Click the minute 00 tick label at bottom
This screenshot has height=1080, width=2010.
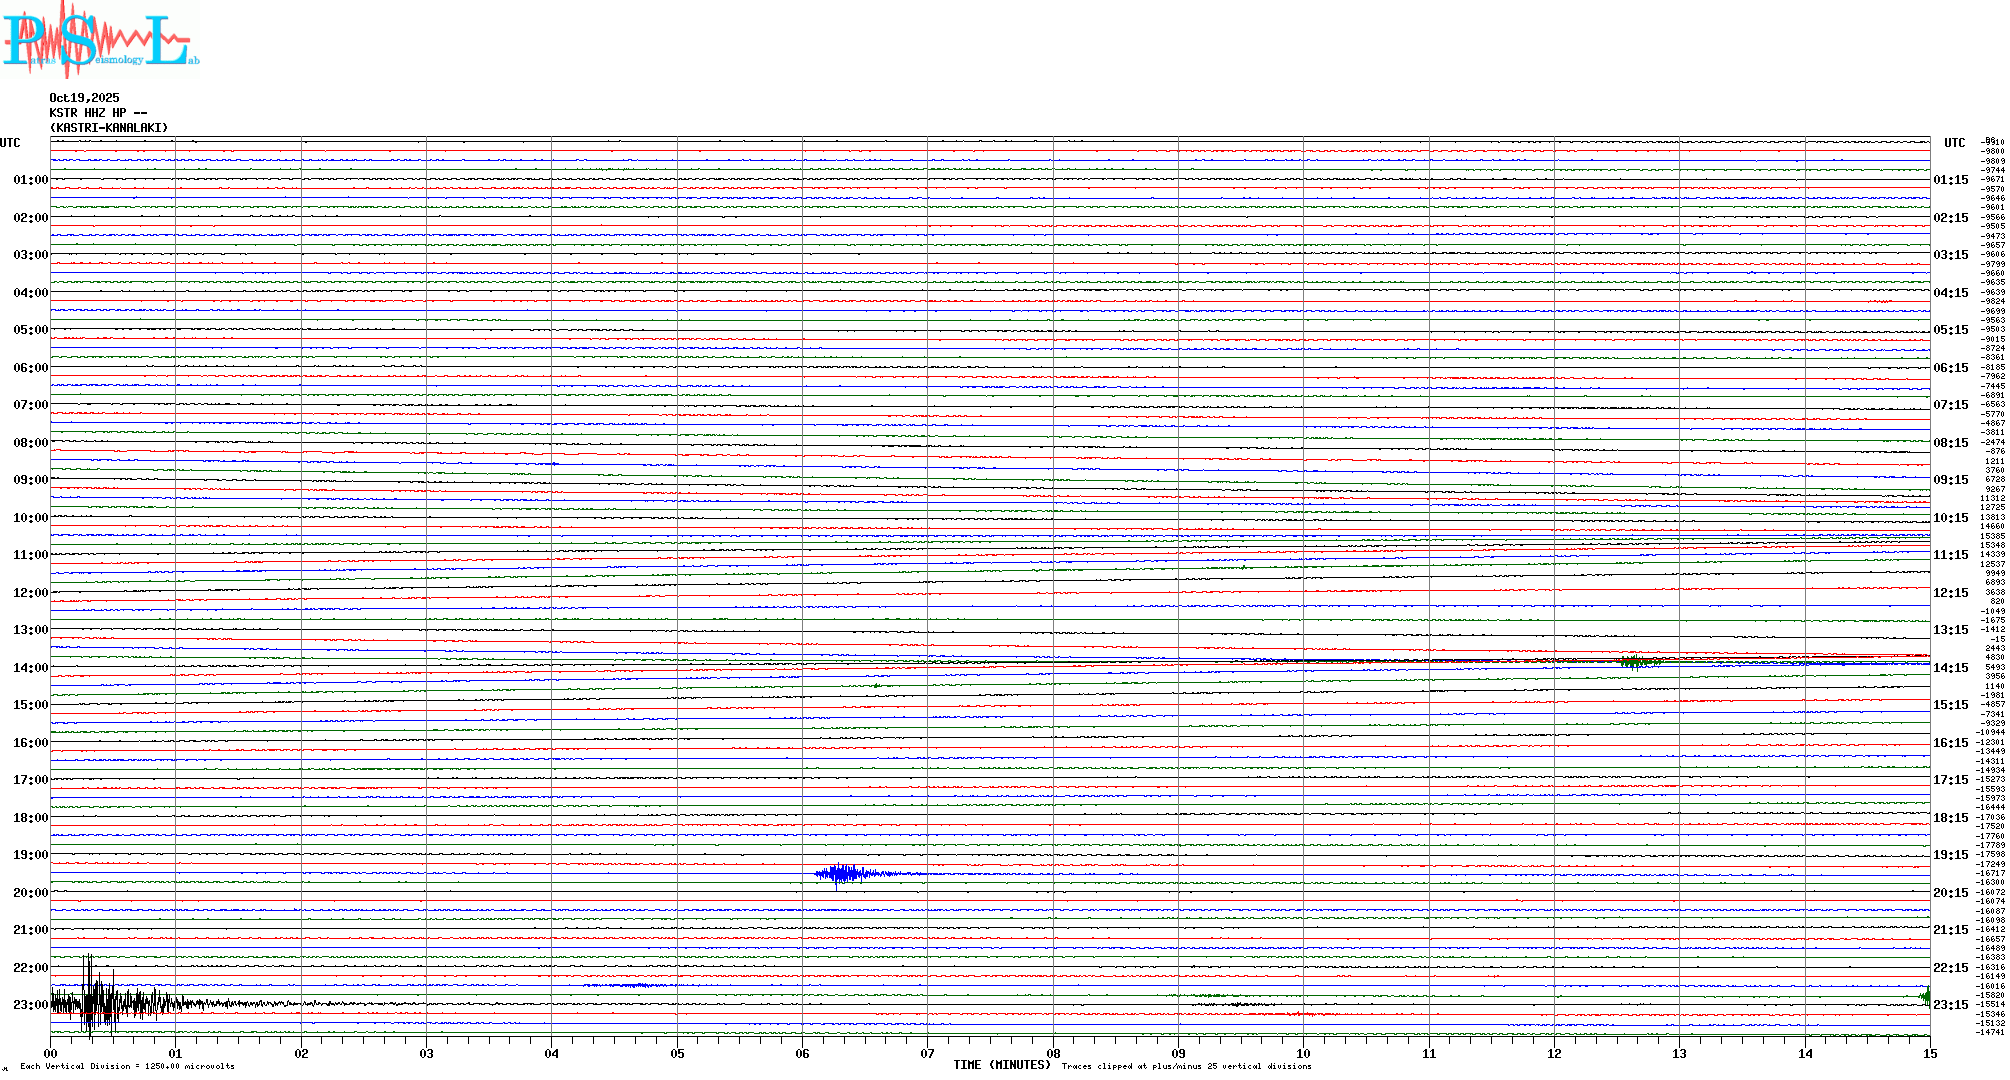click(50, 1053)
